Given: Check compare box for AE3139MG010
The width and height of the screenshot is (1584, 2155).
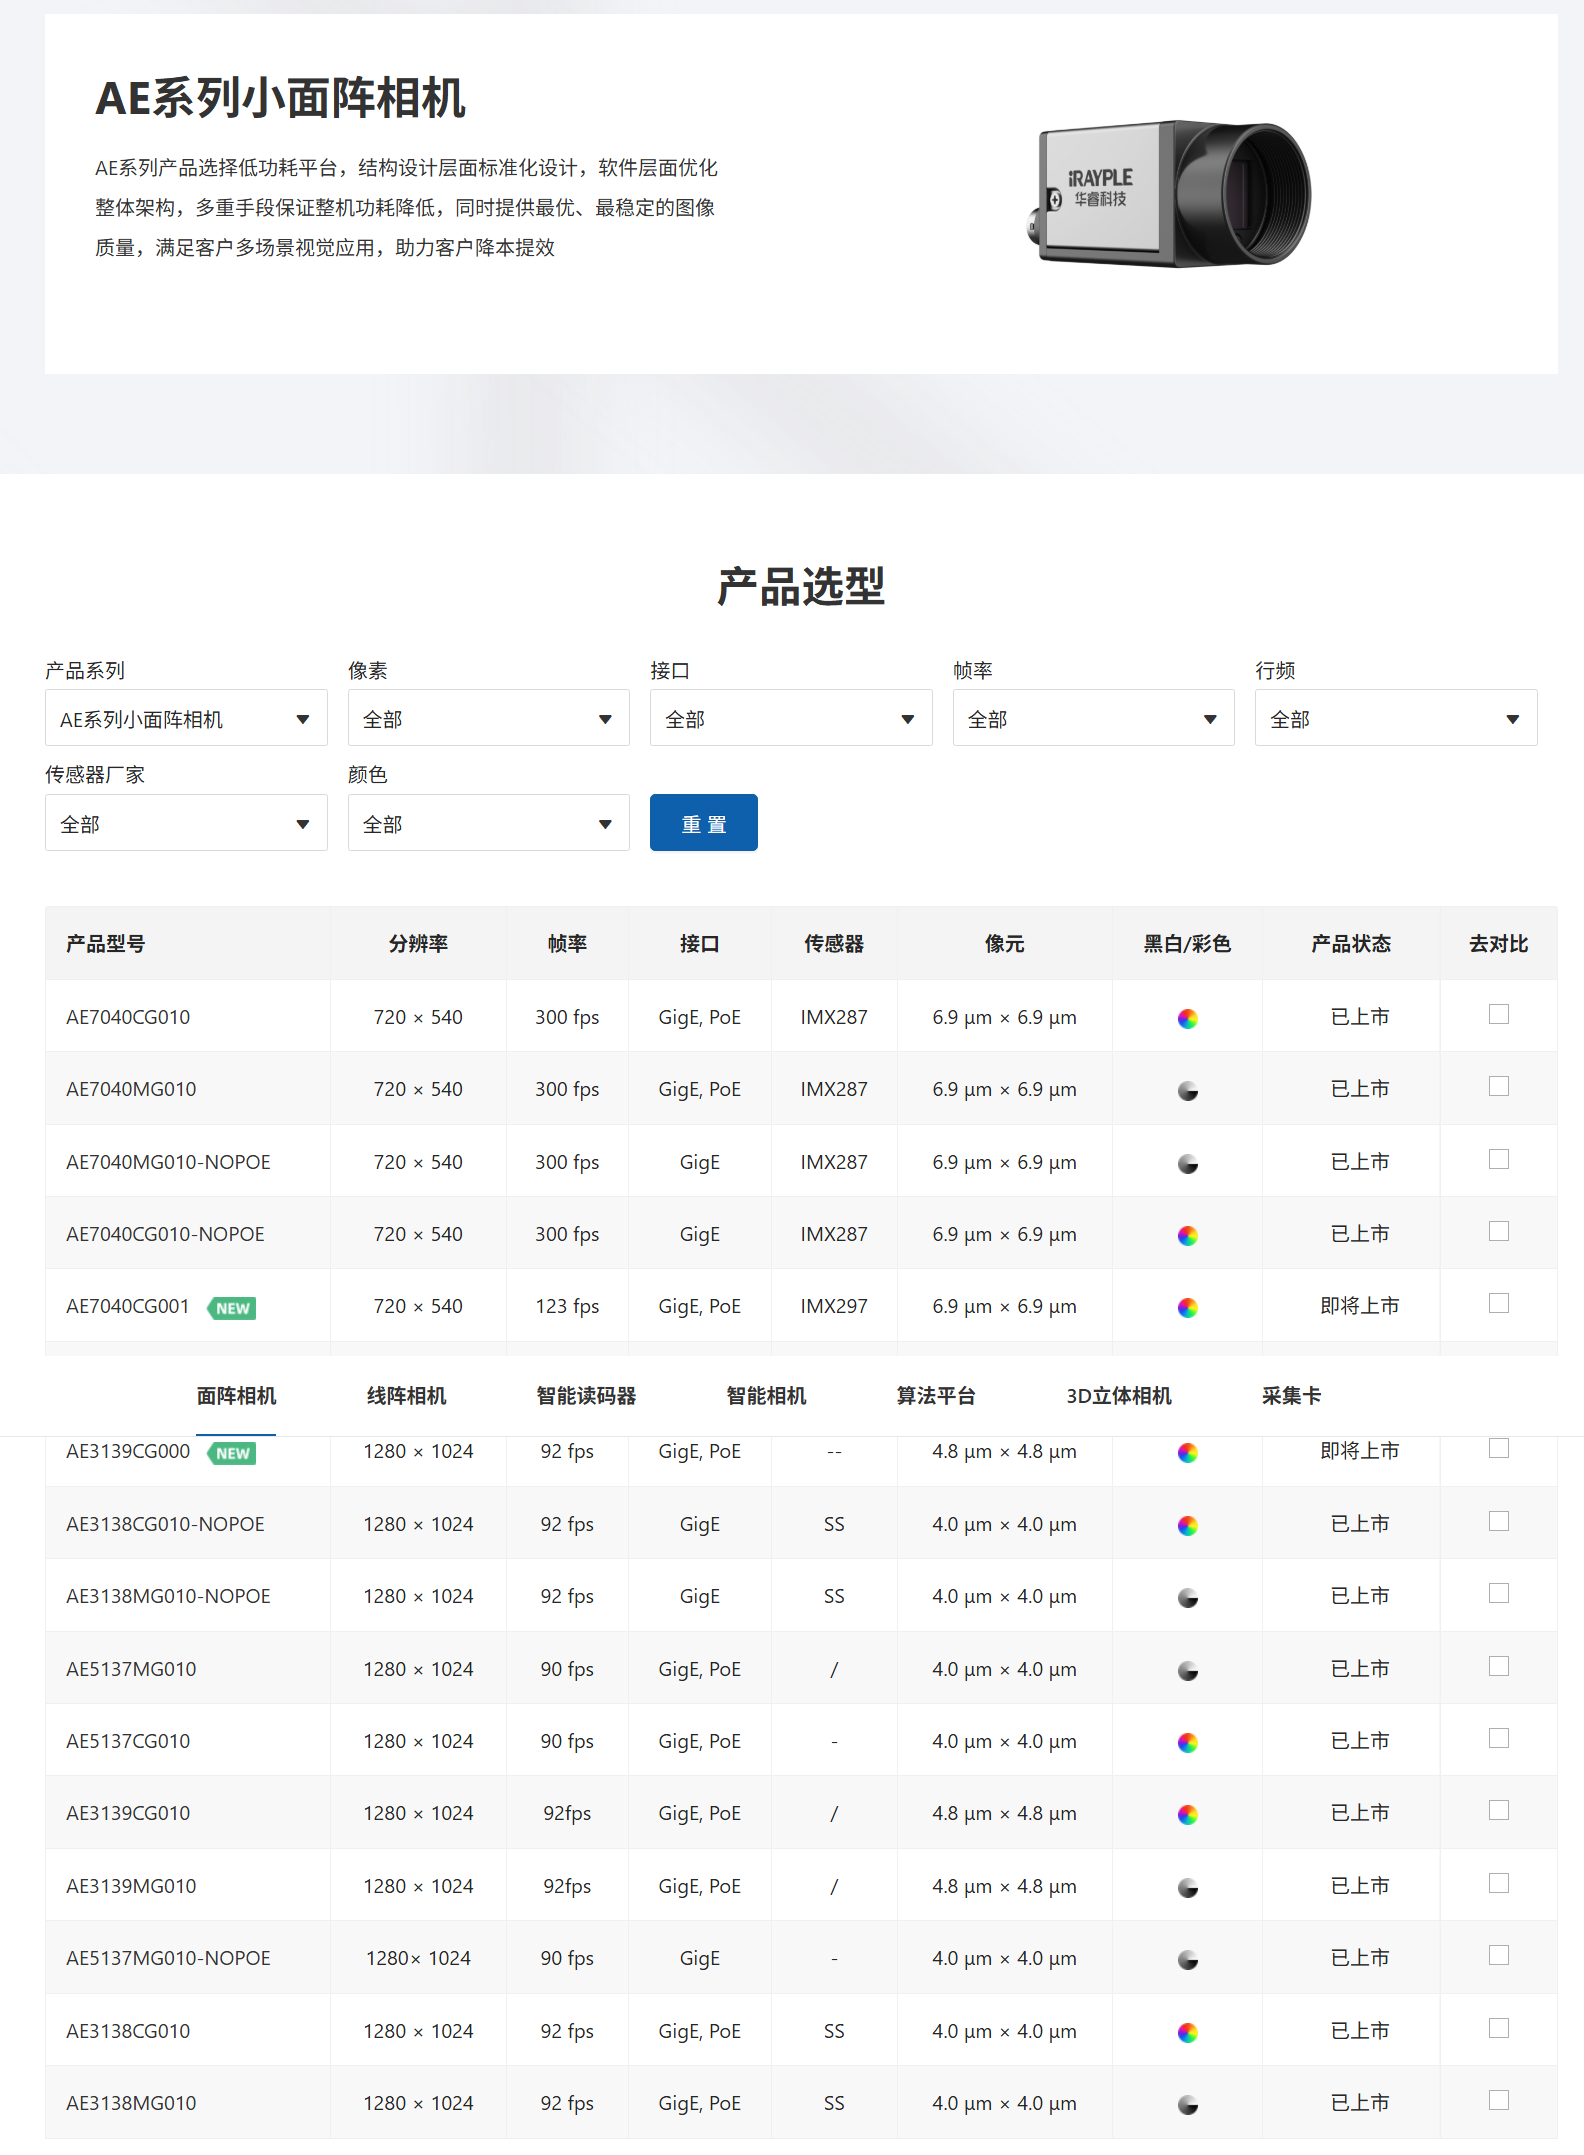Looking at the screenshot, I should (x=1498, y=1883).
